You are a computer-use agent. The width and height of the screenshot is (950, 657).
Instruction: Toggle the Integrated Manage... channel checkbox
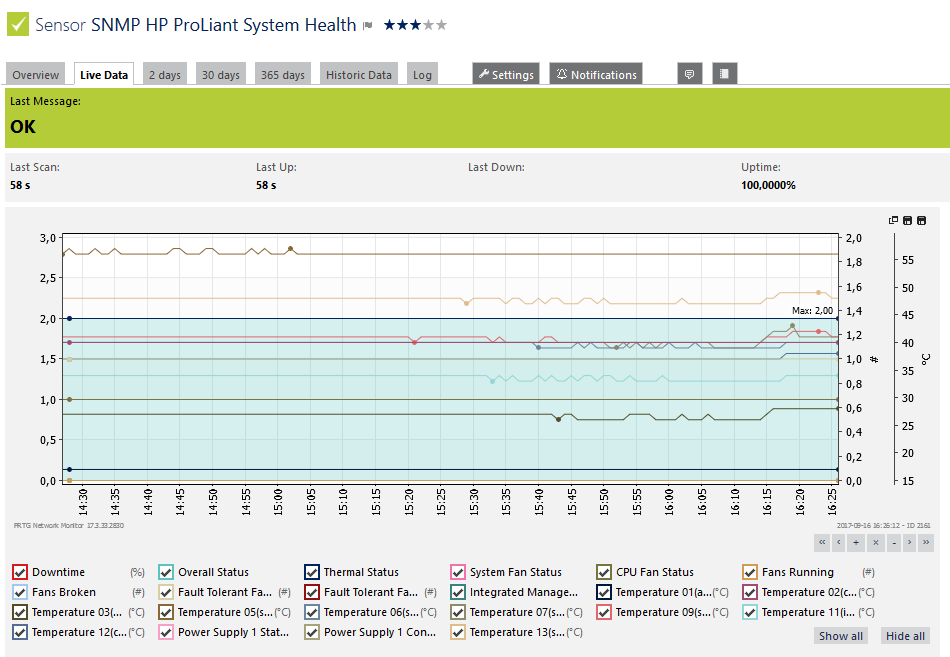pyautogui.click(x=458, y=592)
